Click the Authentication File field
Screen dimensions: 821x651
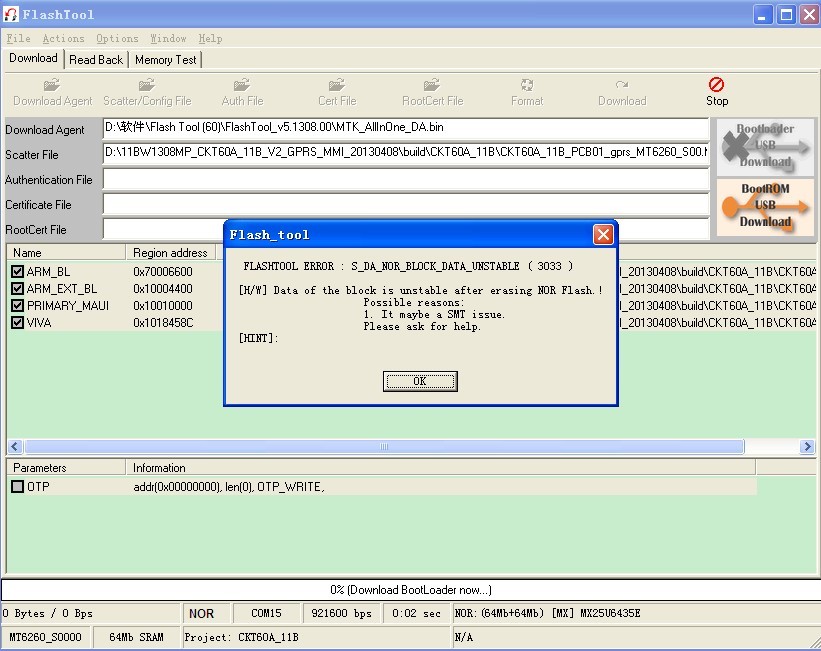pyautogui.click(x=406, y=179)
